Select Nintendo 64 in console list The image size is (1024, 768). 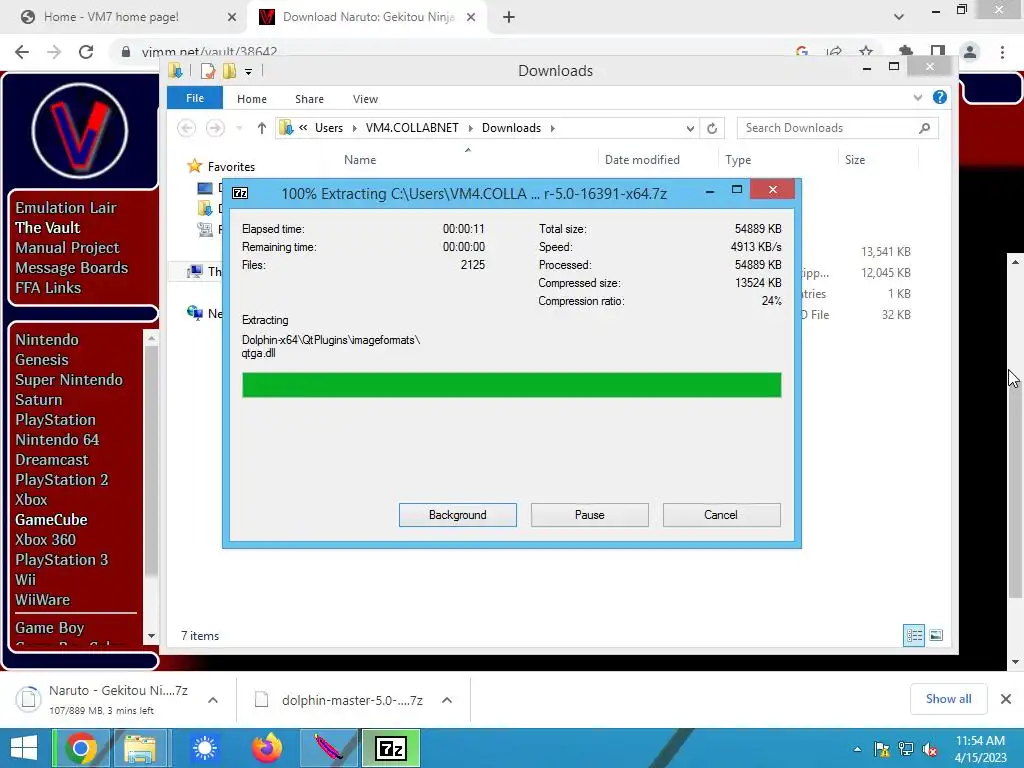tap(57, 440)
